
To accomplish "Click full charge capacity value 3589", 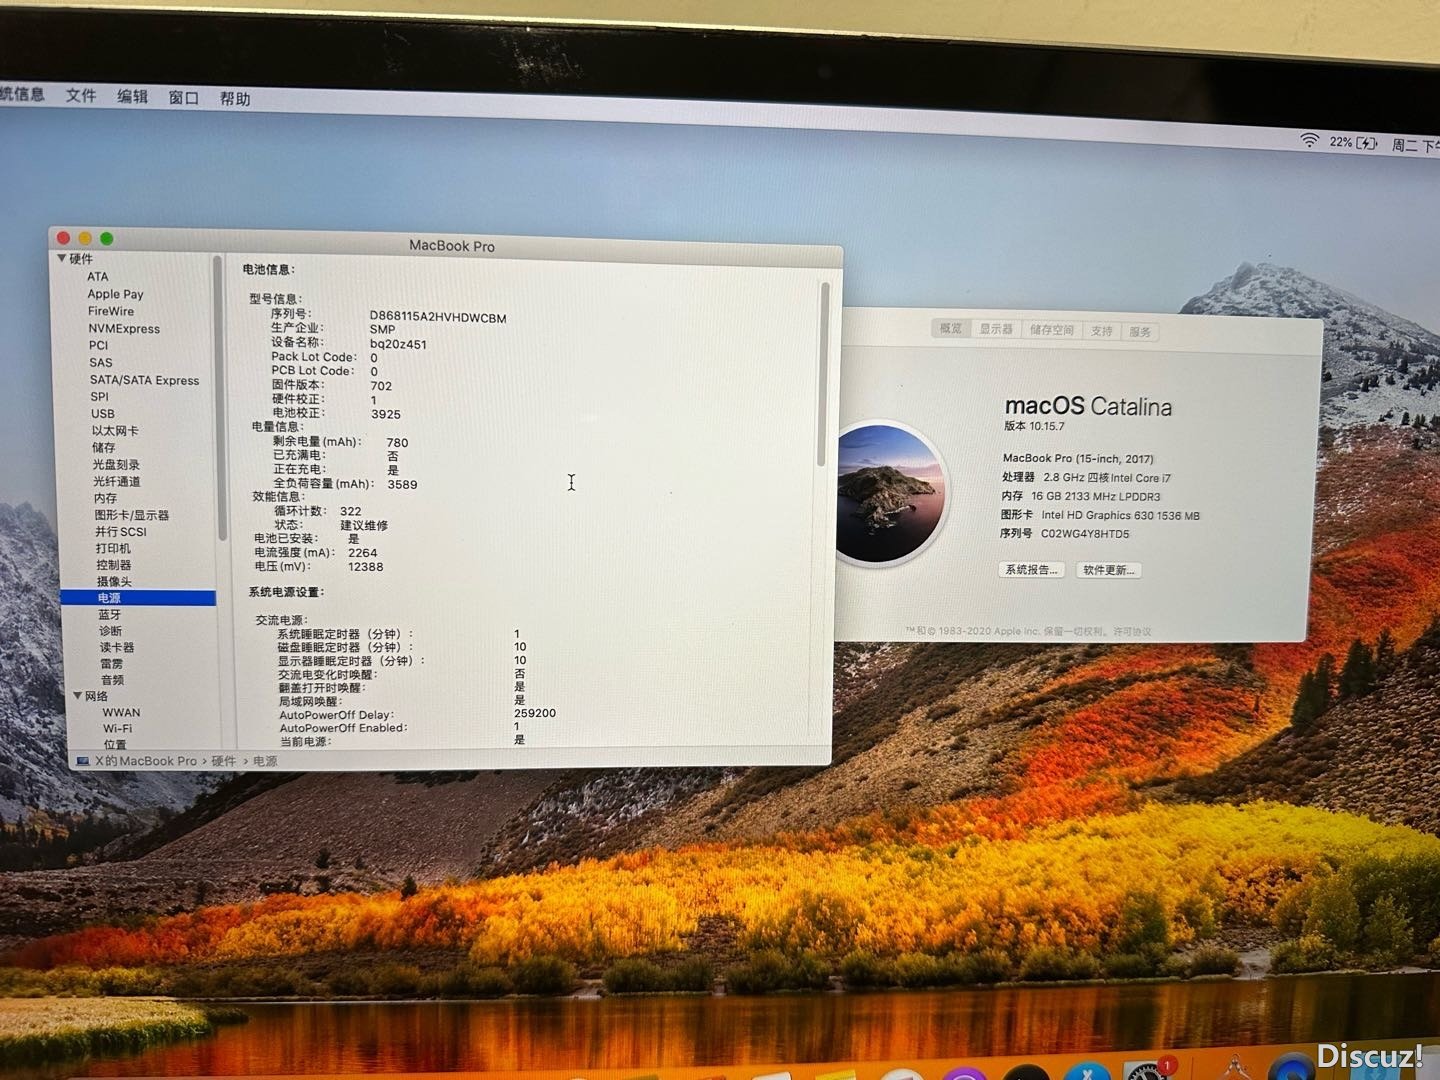I will pos(402,484).
